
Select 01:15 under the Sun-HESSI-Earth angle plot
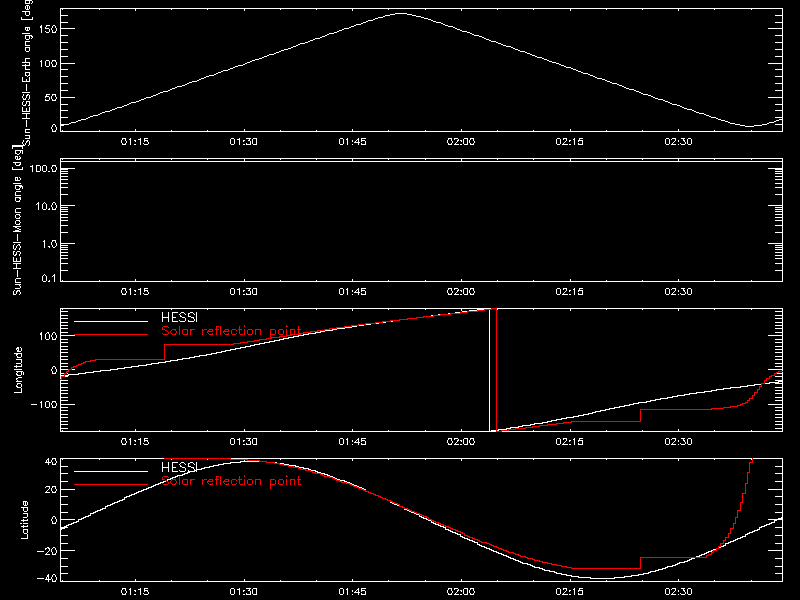pos(135,141)
